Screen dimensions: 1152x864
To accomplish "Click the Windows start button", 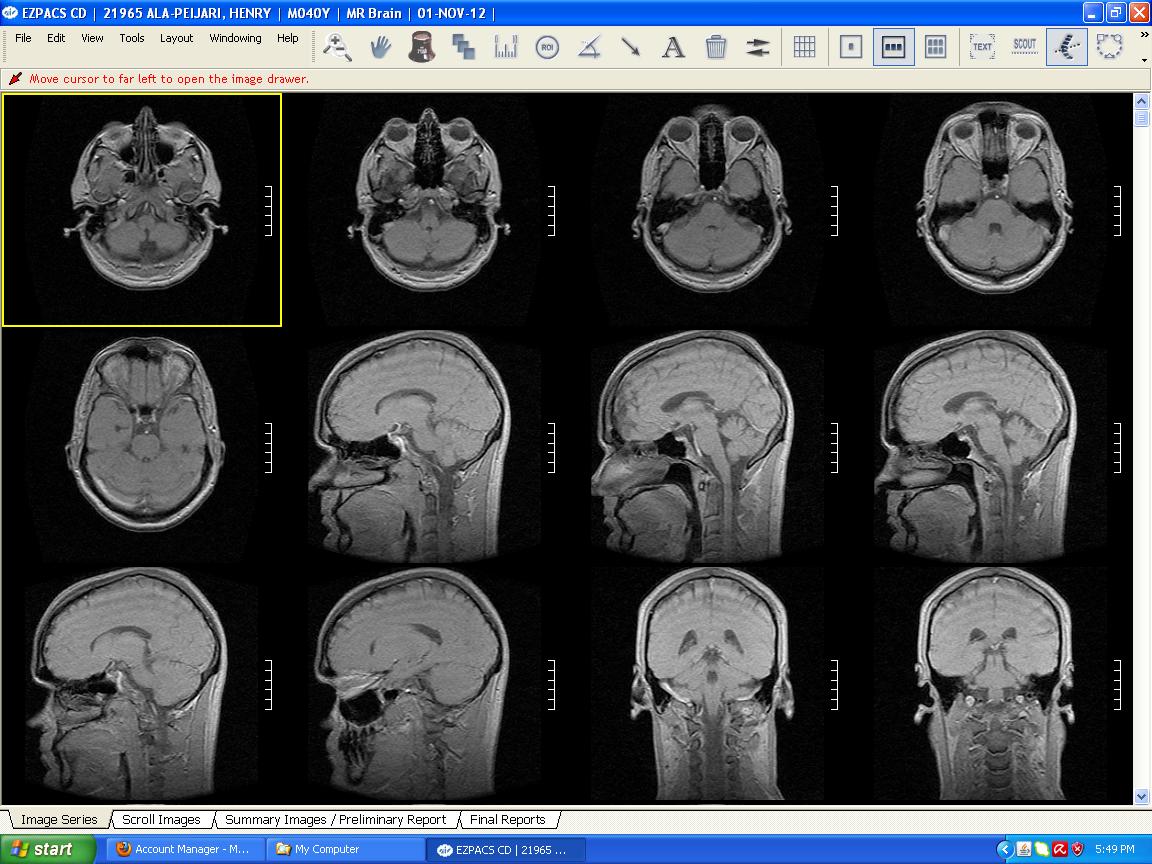I will pyautogui.click(x=41, y=849).
